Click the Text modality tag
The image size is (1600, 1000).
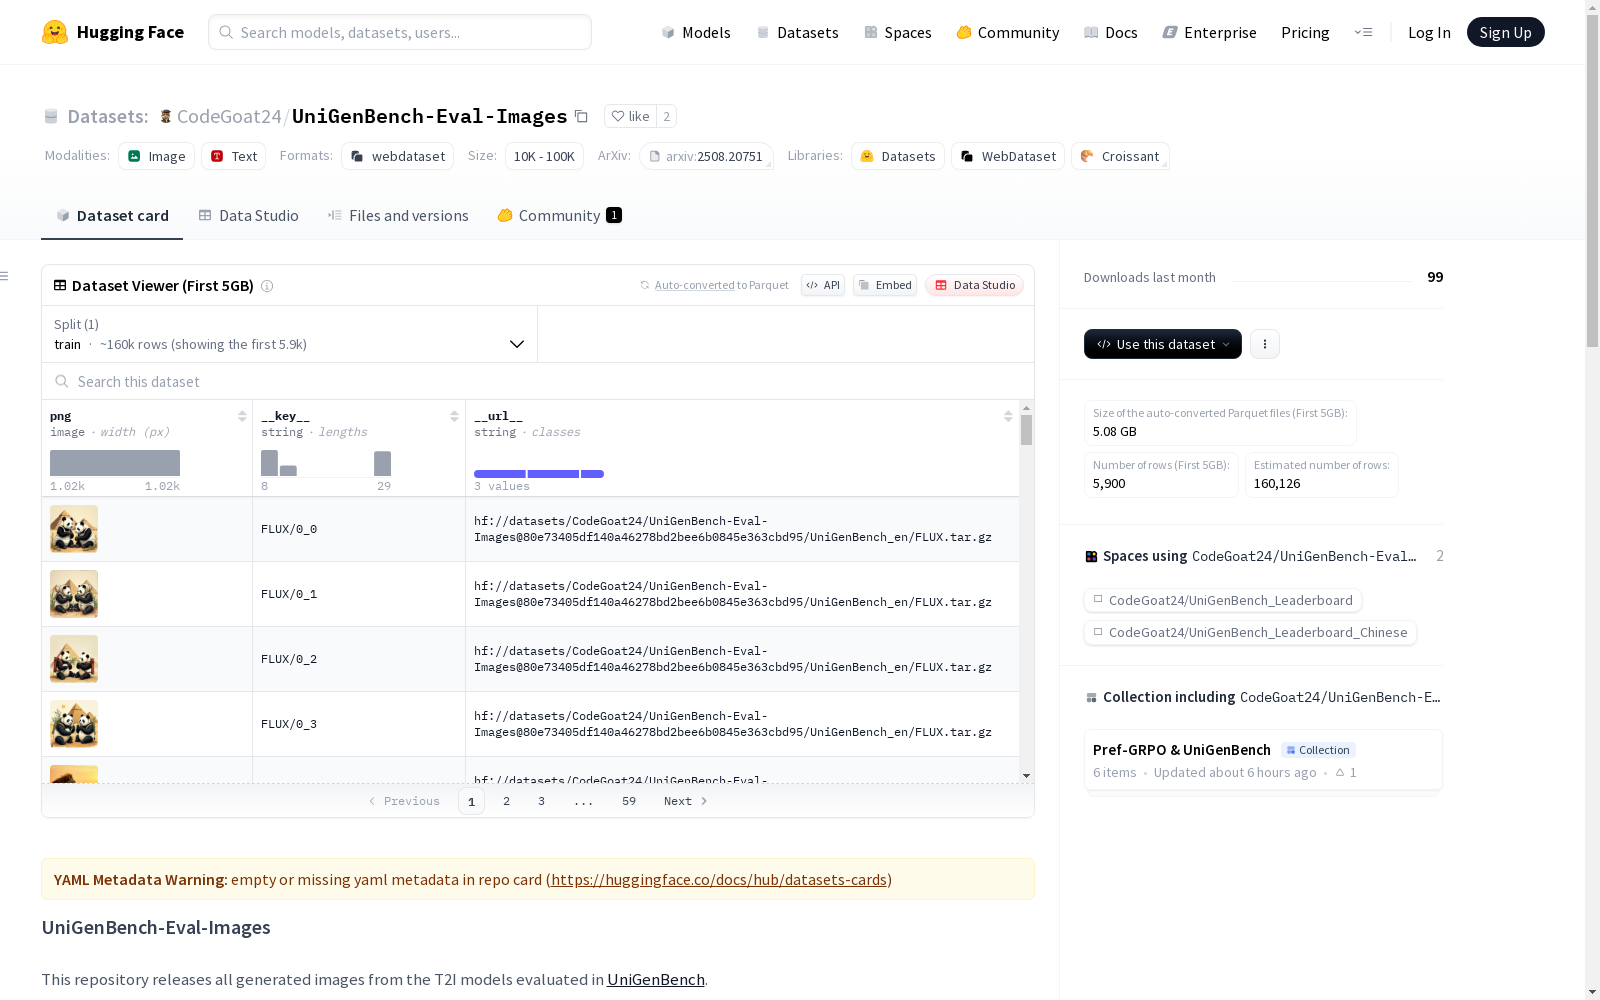[234, 156]
